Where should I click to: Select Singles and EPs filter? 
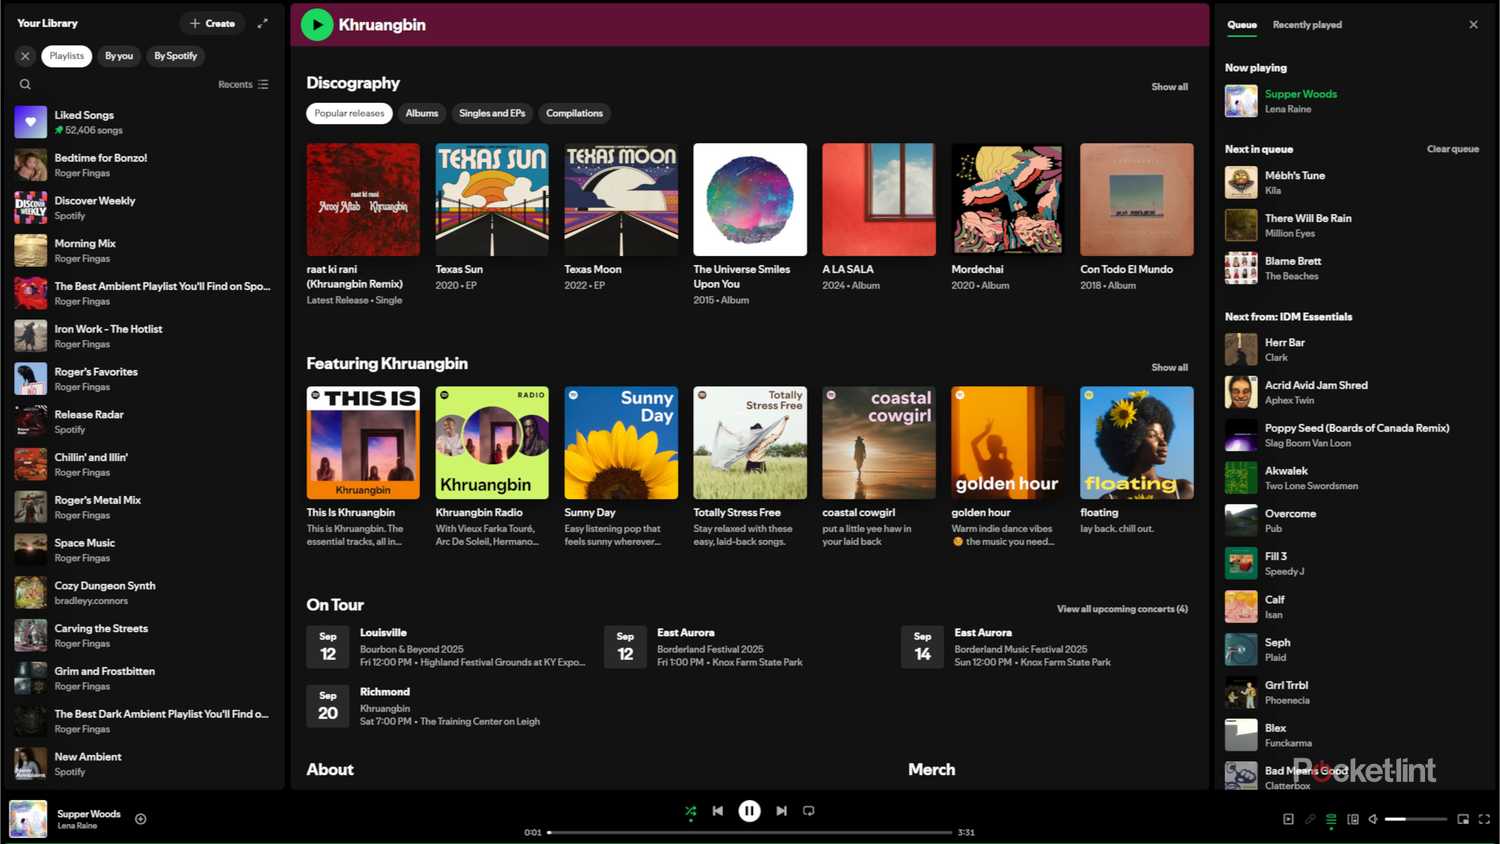(492, 113)
